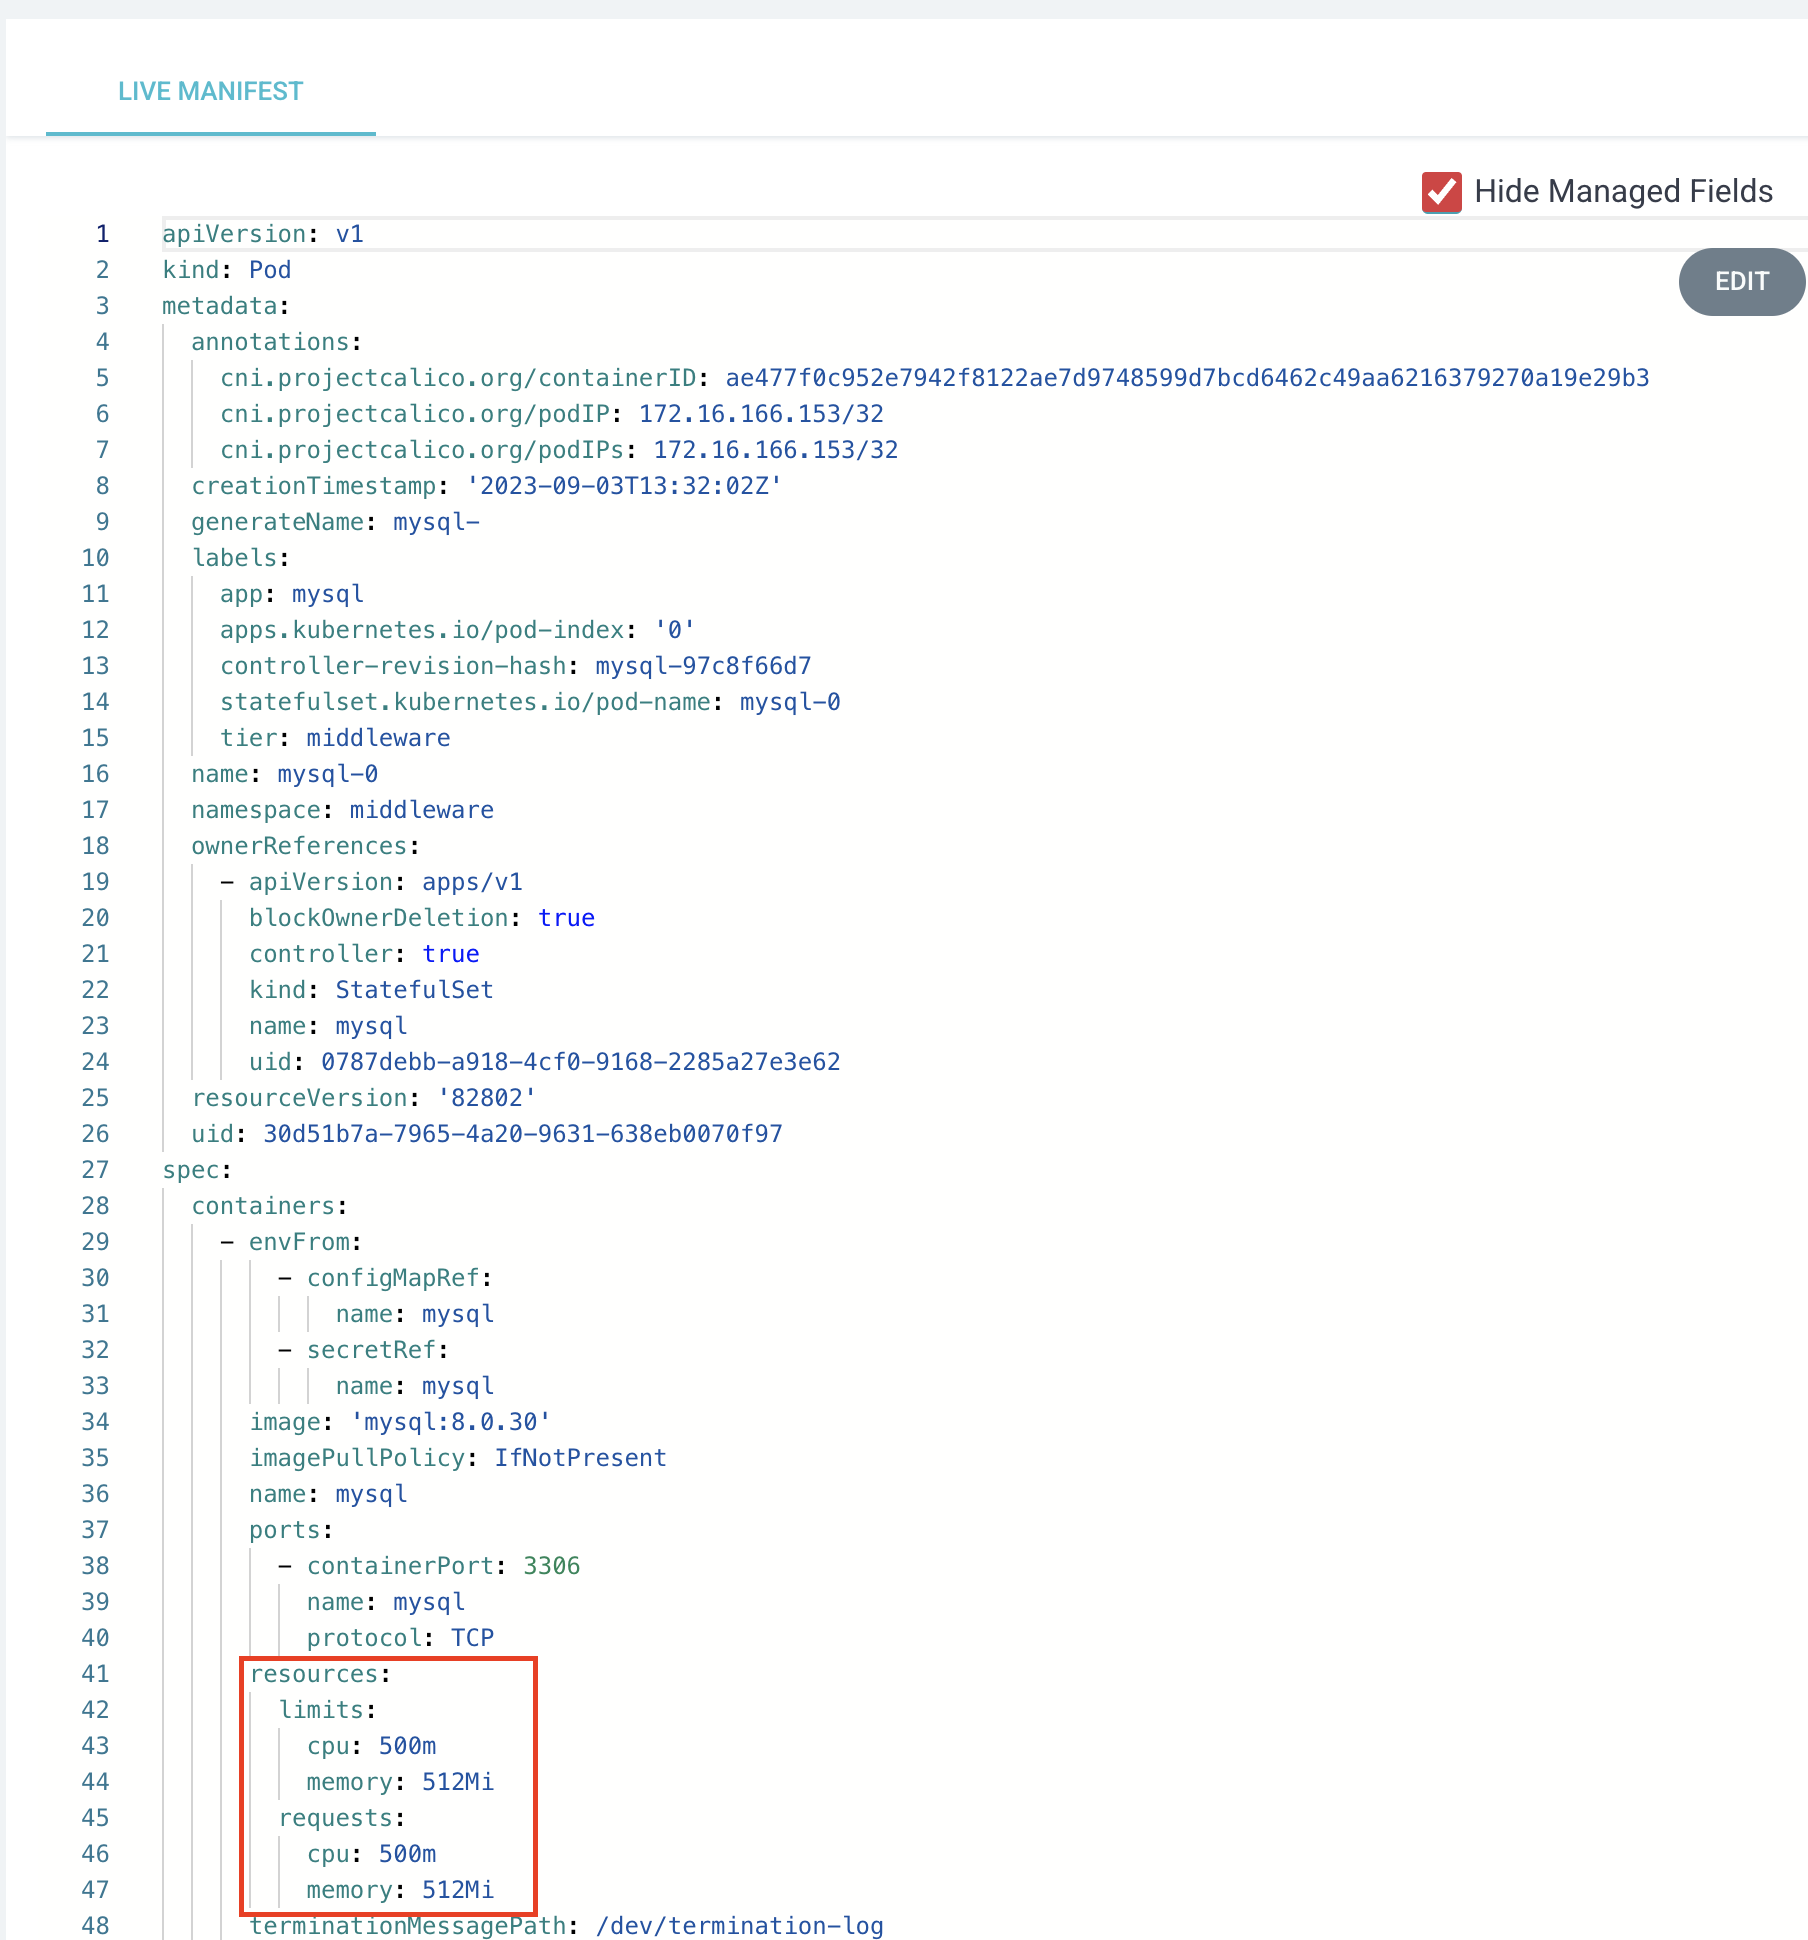This screenshot has height=1940, width=1808.
Task: Click the limits cpu: 500m on line 43
Action: point(372,1746)
